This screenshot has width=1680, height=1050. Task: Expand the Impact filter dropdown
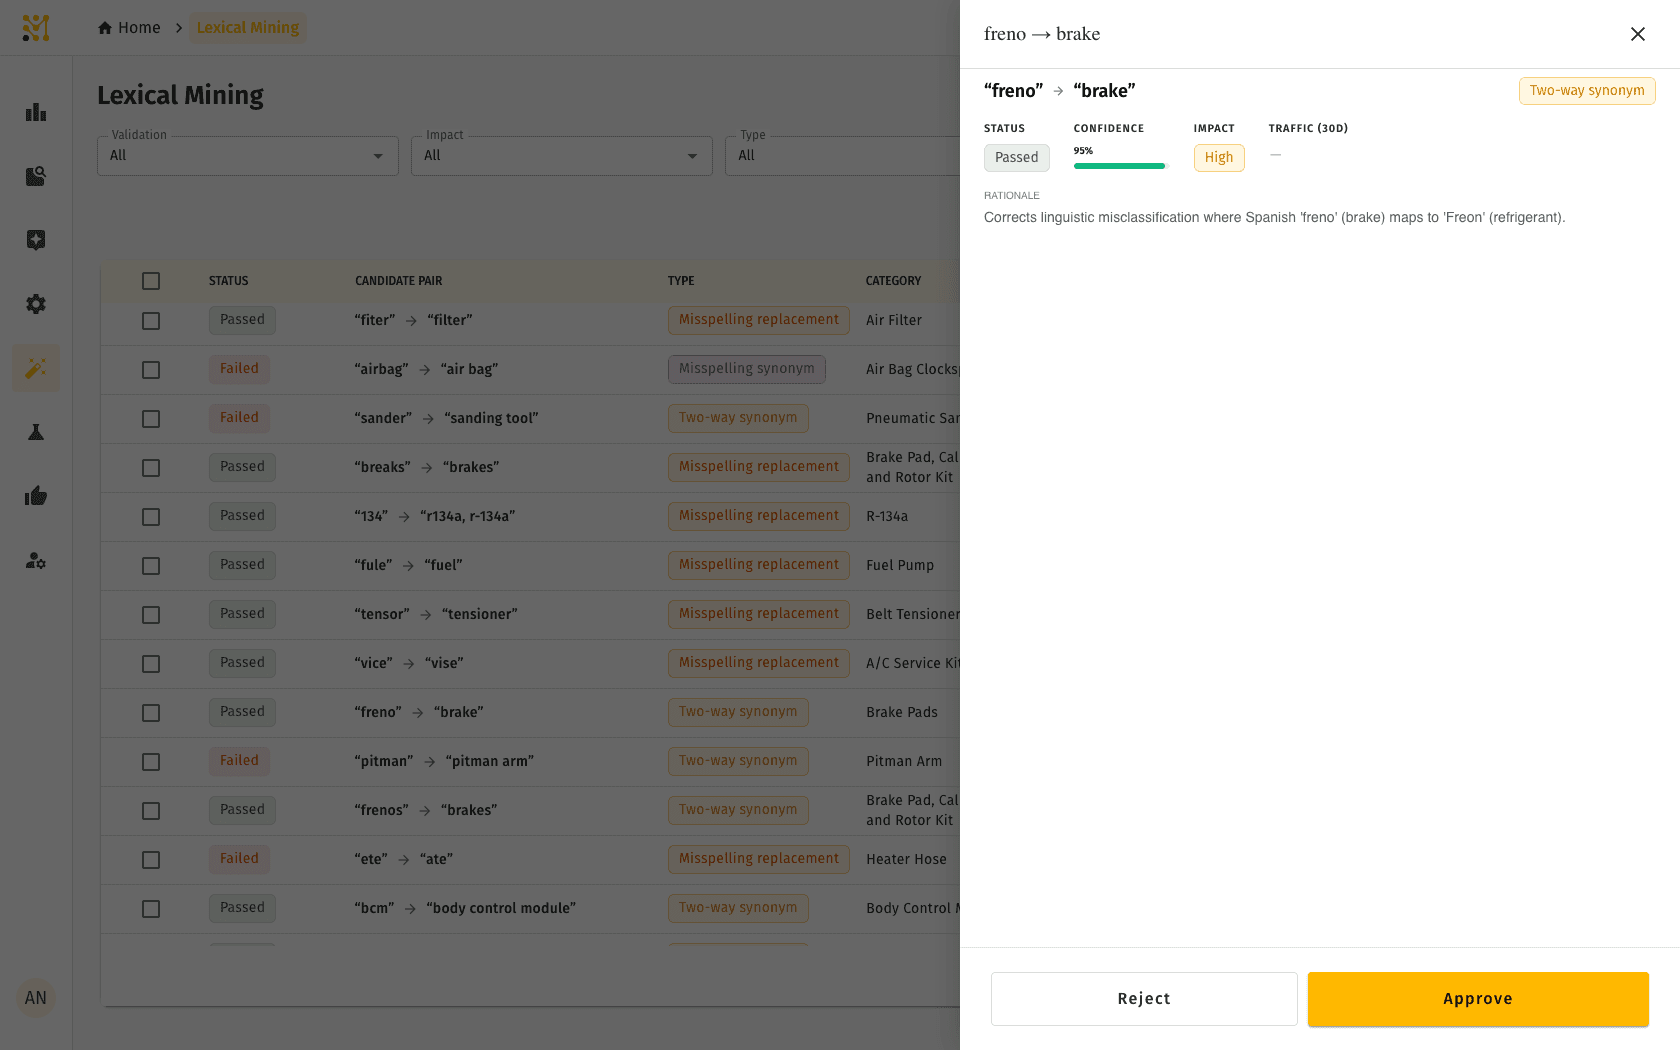(x=562, y=156)
